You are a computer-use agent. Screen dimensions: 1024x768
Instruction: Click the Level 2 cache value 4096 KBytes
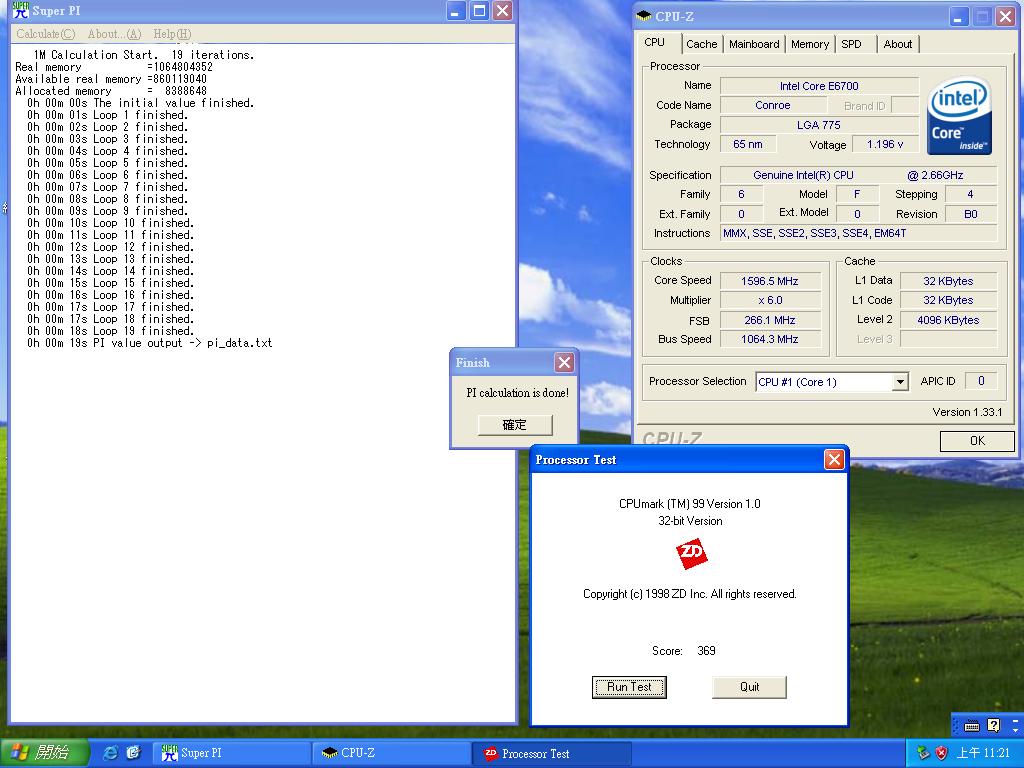point(948,320)
